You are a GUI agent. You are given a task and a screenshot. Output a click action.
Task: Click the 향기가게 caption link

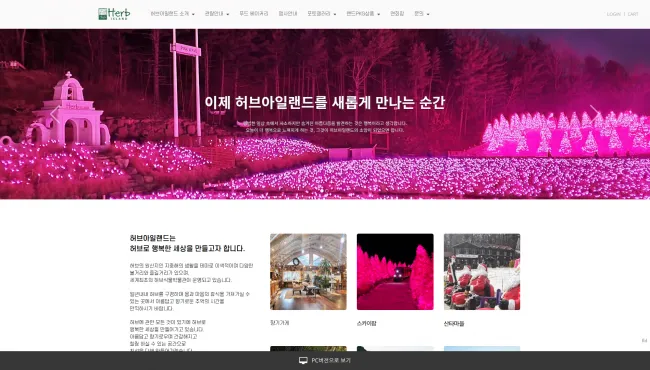[279, 323]
